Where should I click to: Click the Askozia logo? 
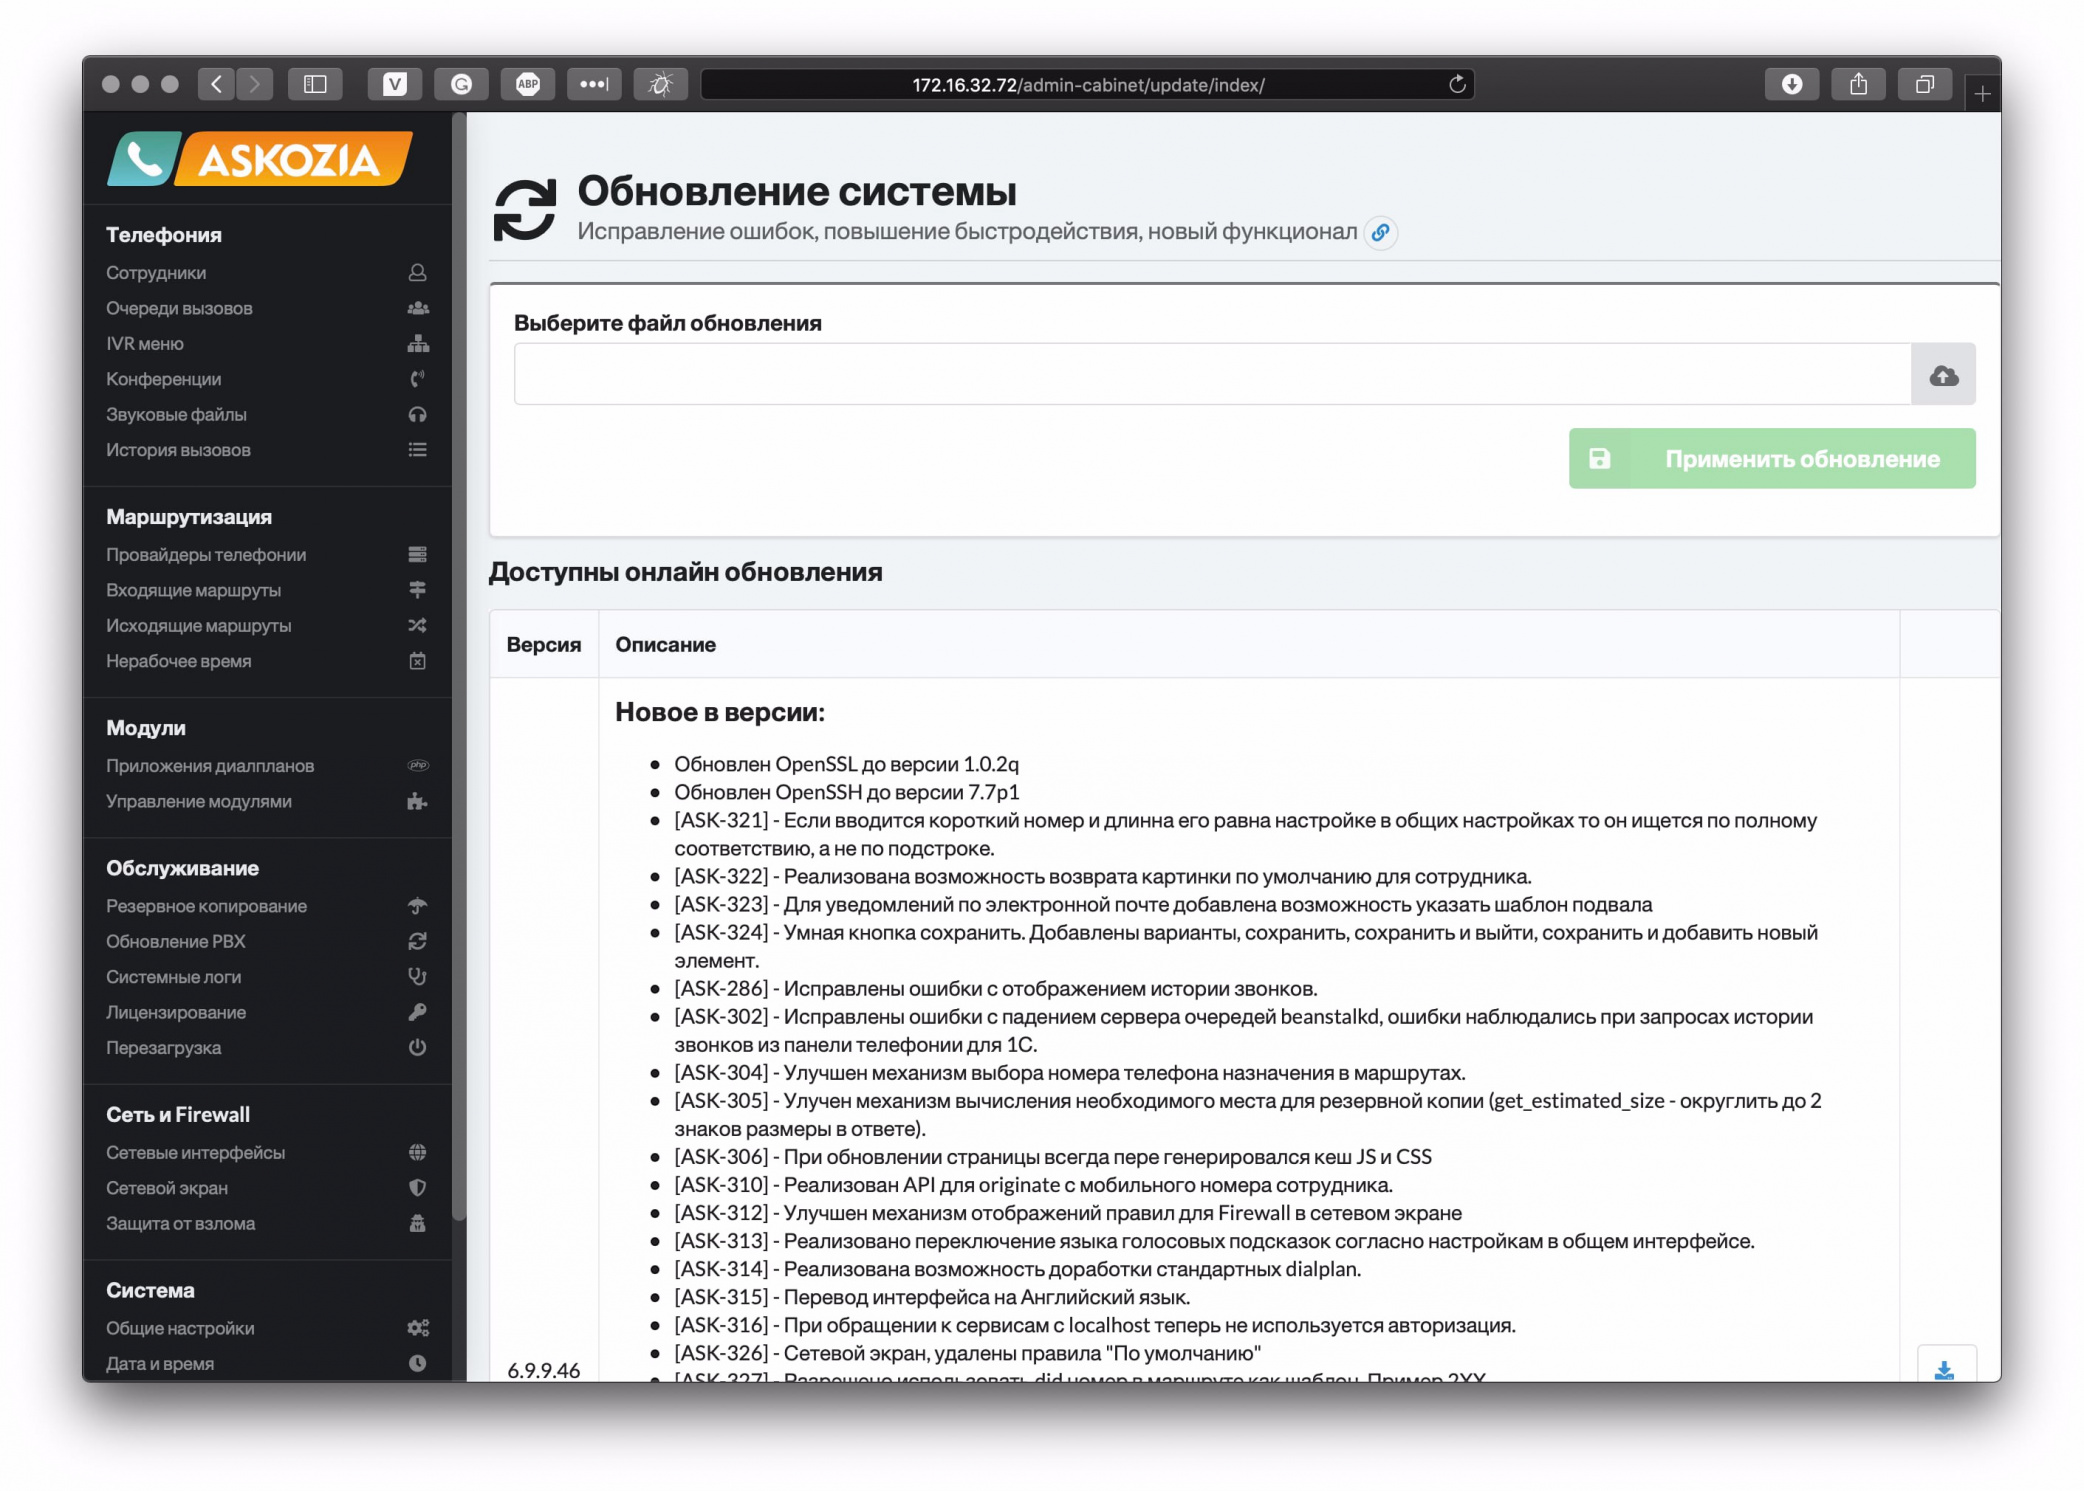click(x=260, y=158)
